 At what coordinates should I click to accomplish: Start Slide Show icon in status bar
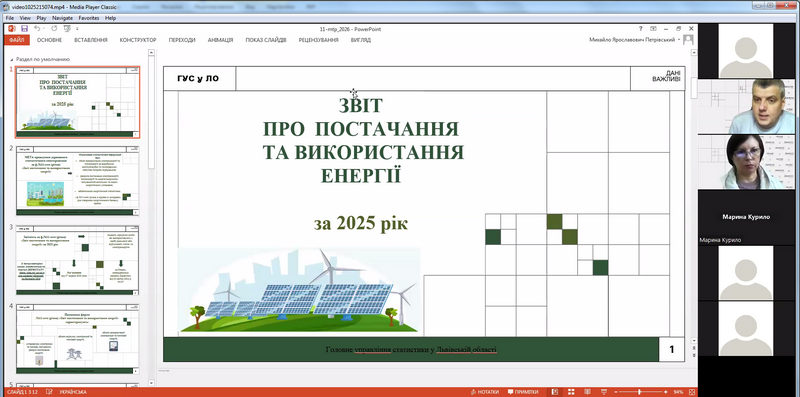coord(604,392)
